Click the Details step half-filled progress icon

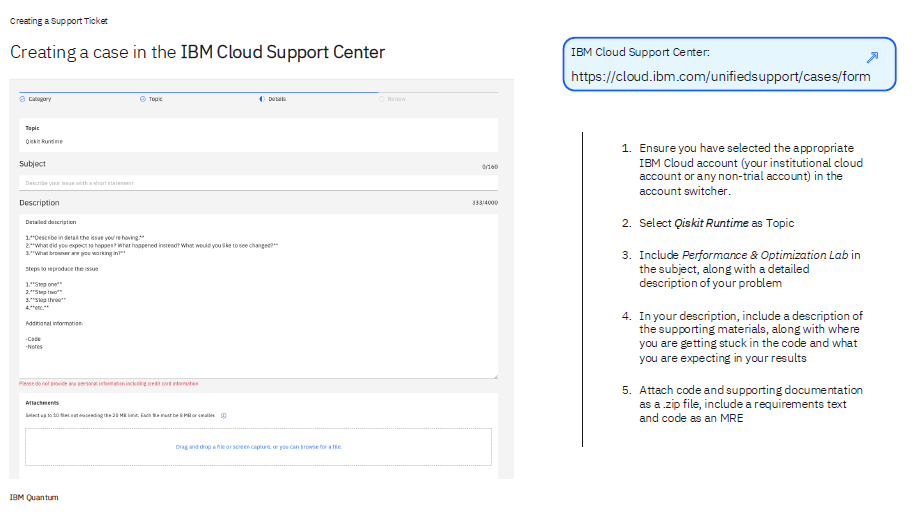tap(262, 99)
